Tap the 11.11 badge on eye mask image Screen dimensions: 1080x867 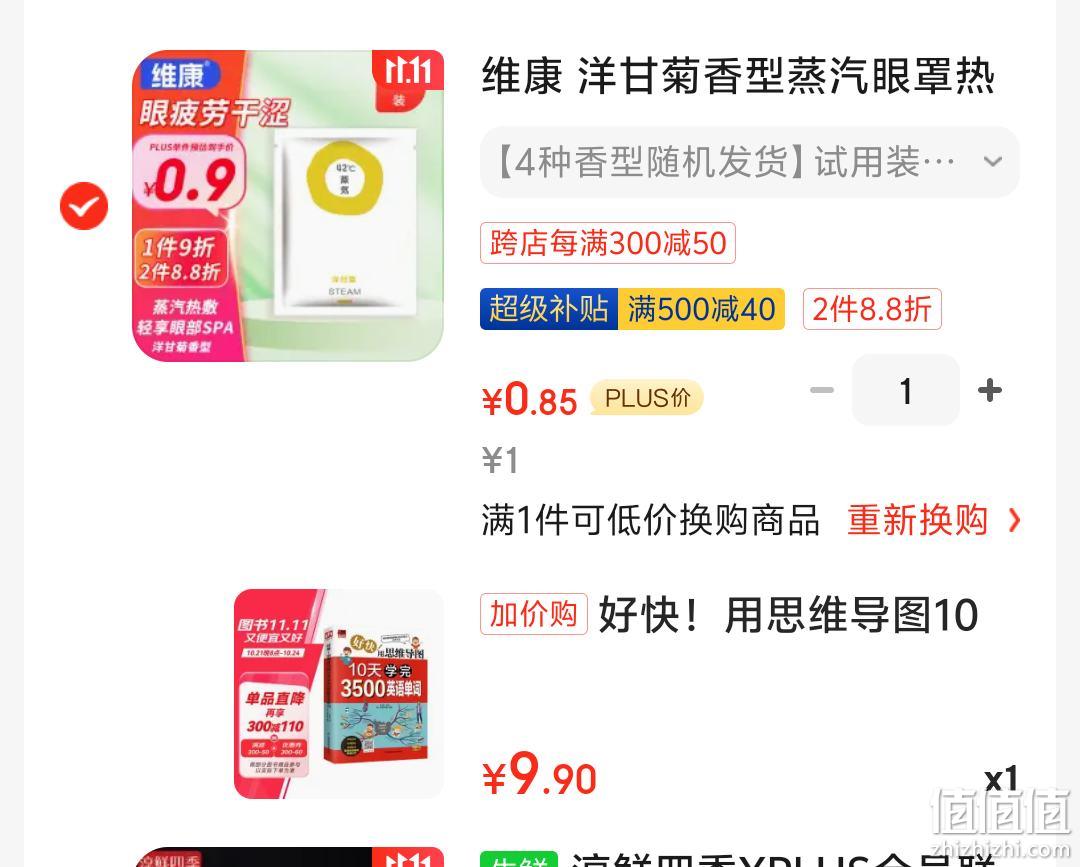click(408, 80)
